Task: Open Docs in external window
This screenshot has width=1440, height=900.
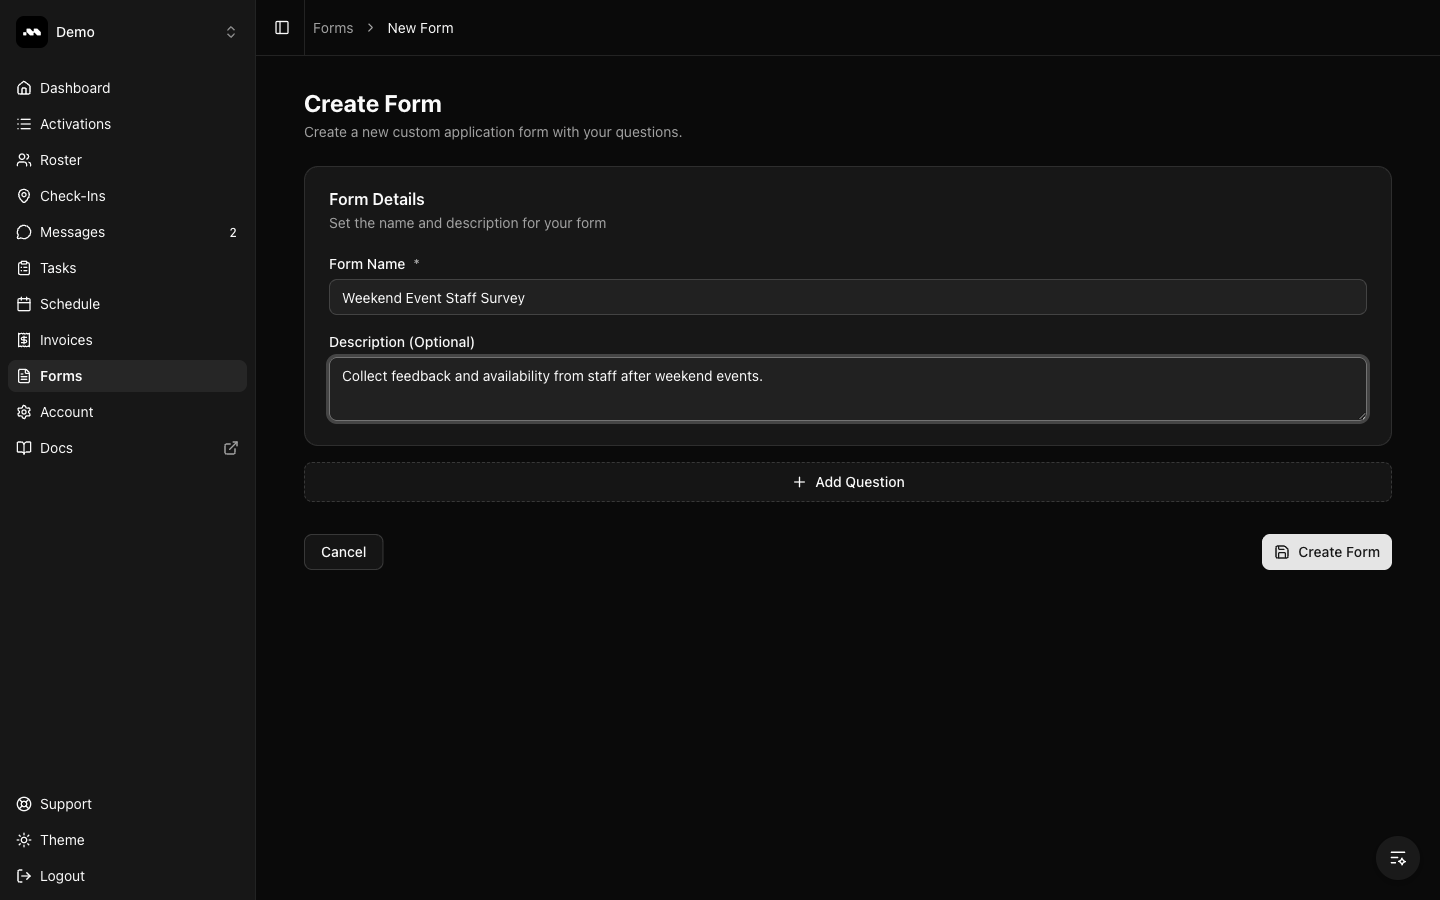Action: [230, 448]
